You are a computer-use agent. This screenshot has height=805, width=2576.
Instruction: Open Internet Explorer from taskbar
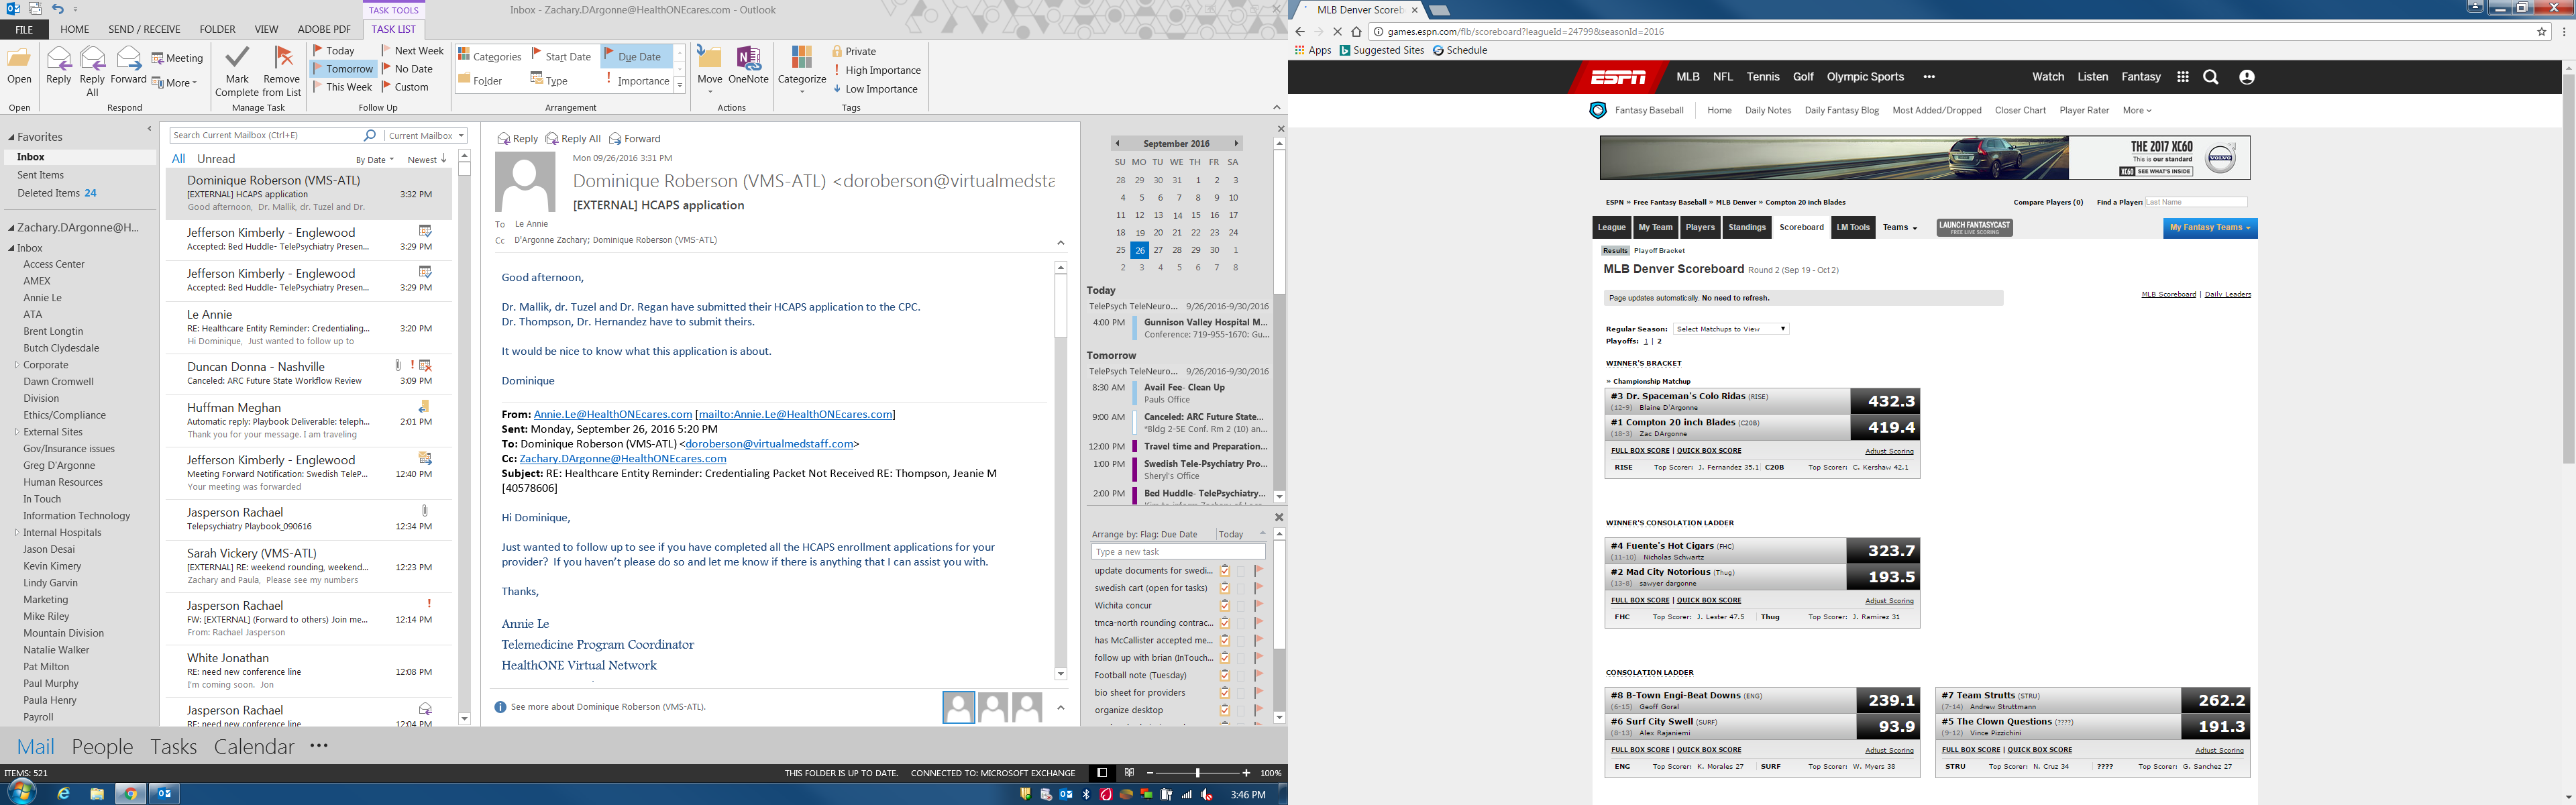pos(64,794)
